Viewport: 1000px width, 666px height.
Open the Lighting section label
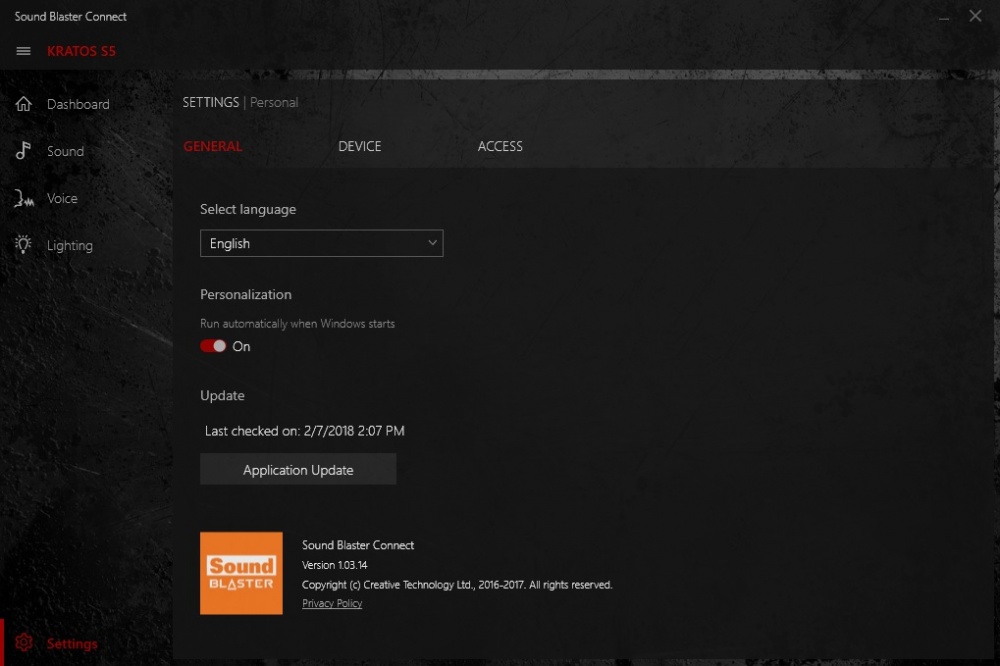(70, 246)
